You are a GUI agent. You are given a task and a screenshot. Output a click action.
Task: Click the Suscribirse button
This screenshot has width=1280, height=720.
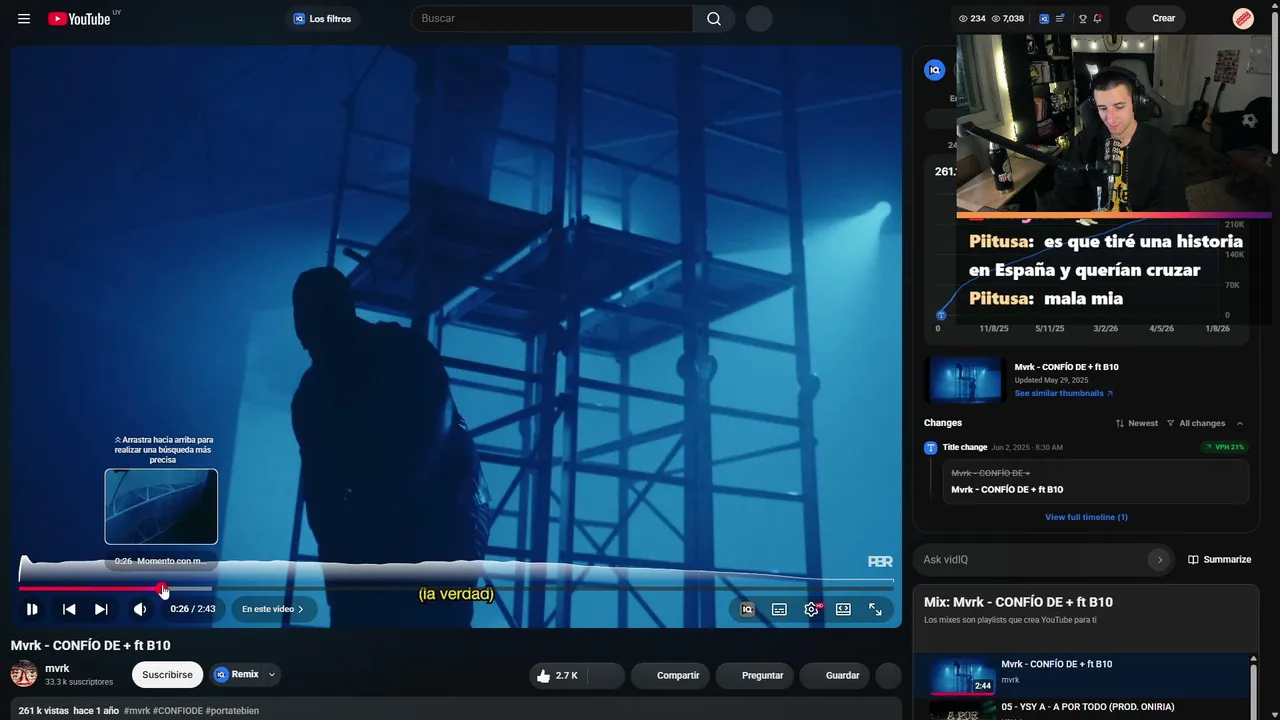pos(167,675)
